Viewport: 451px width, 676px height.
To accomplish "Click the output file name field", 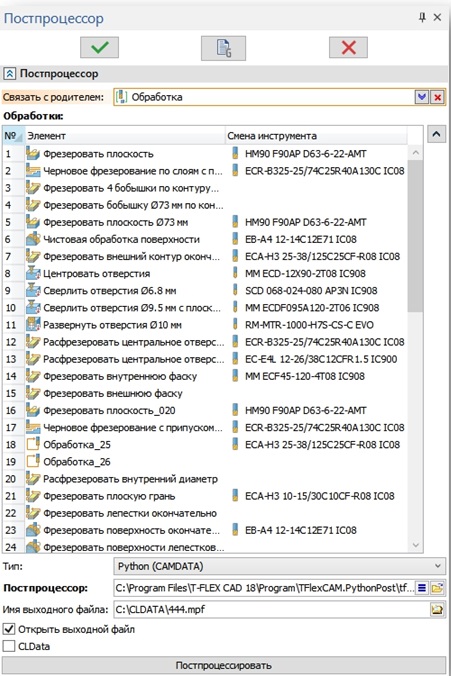I will tap(272, 610).
